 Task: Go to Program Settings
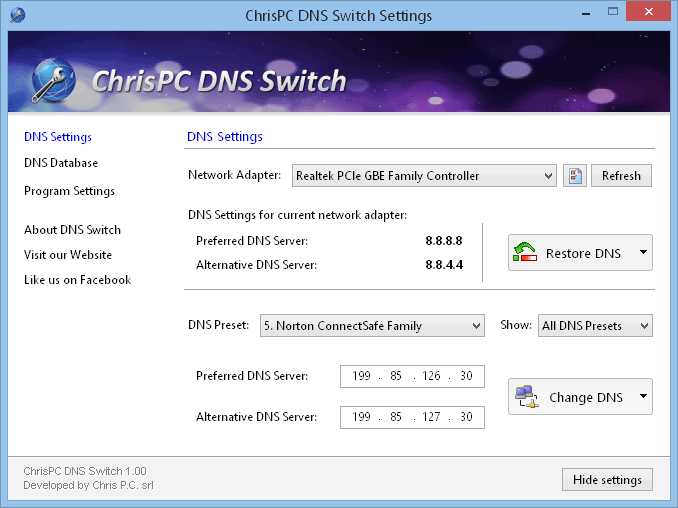point(69,191)
